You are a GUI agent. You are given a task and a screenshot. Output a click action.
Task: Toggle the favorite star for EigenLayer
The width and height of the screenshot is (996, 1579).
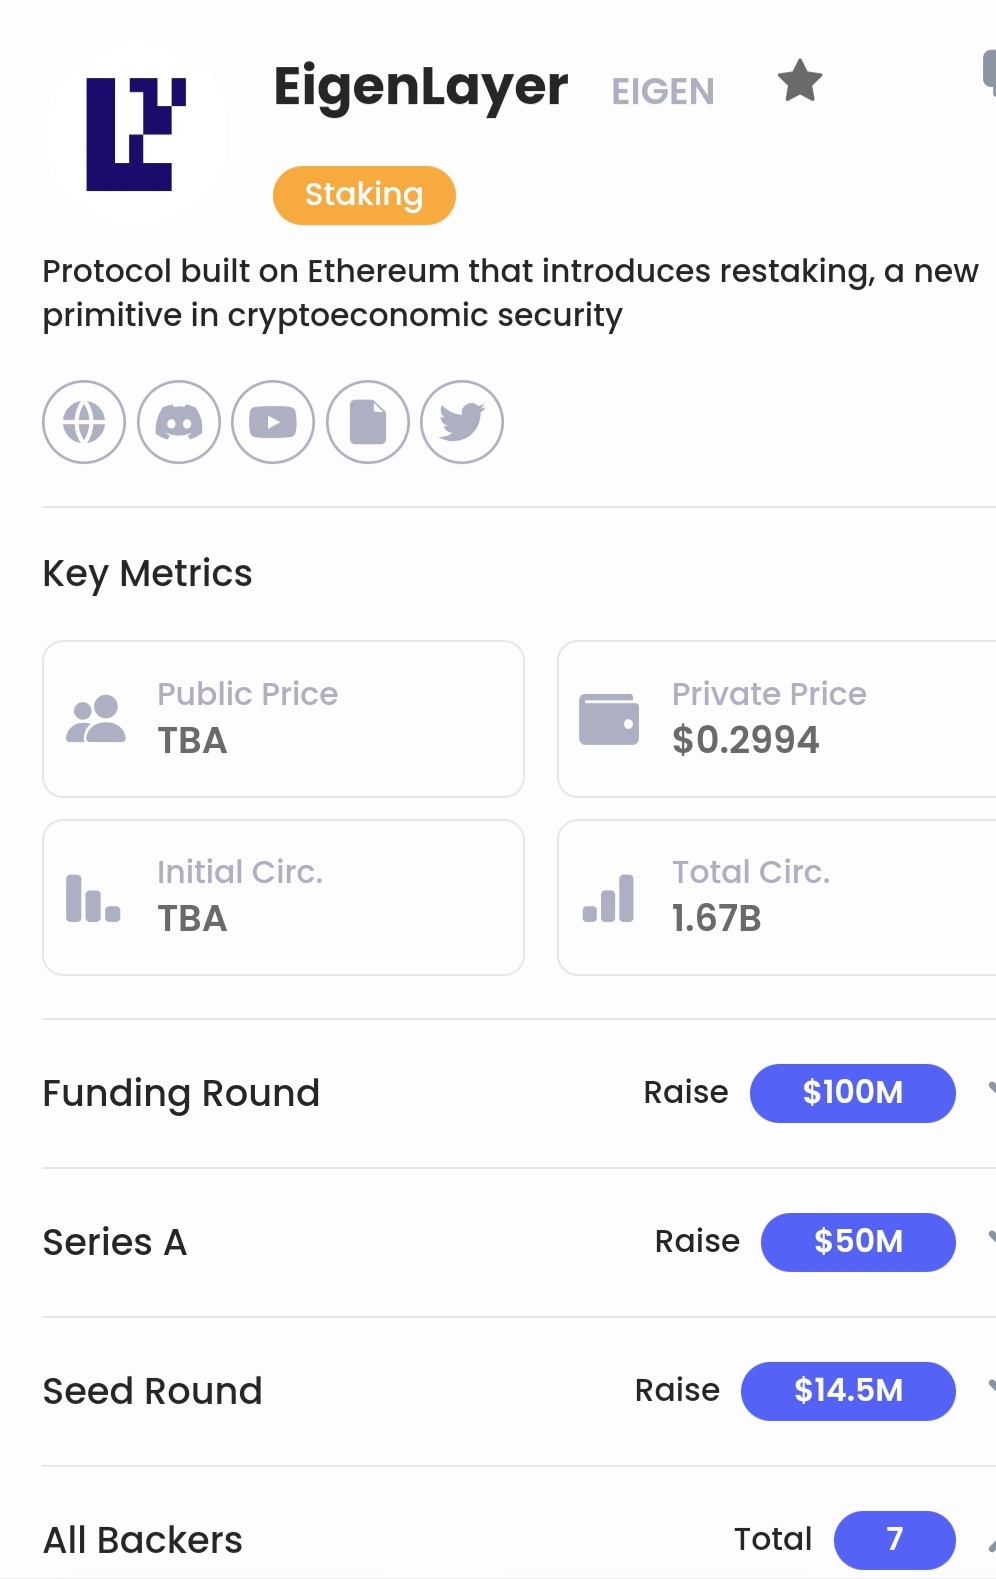(x=800, y=81)
